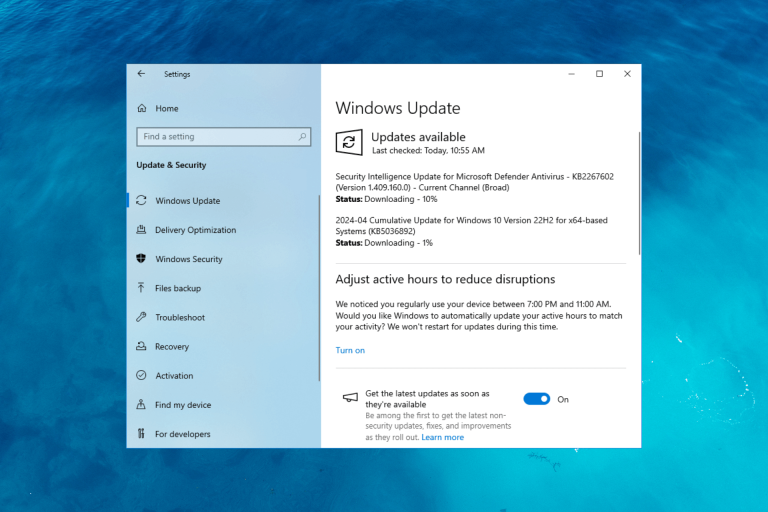Click the Updates available heading
Viewport: 768px width, 512px height.
pyautogui.click(x=418, y=137)
